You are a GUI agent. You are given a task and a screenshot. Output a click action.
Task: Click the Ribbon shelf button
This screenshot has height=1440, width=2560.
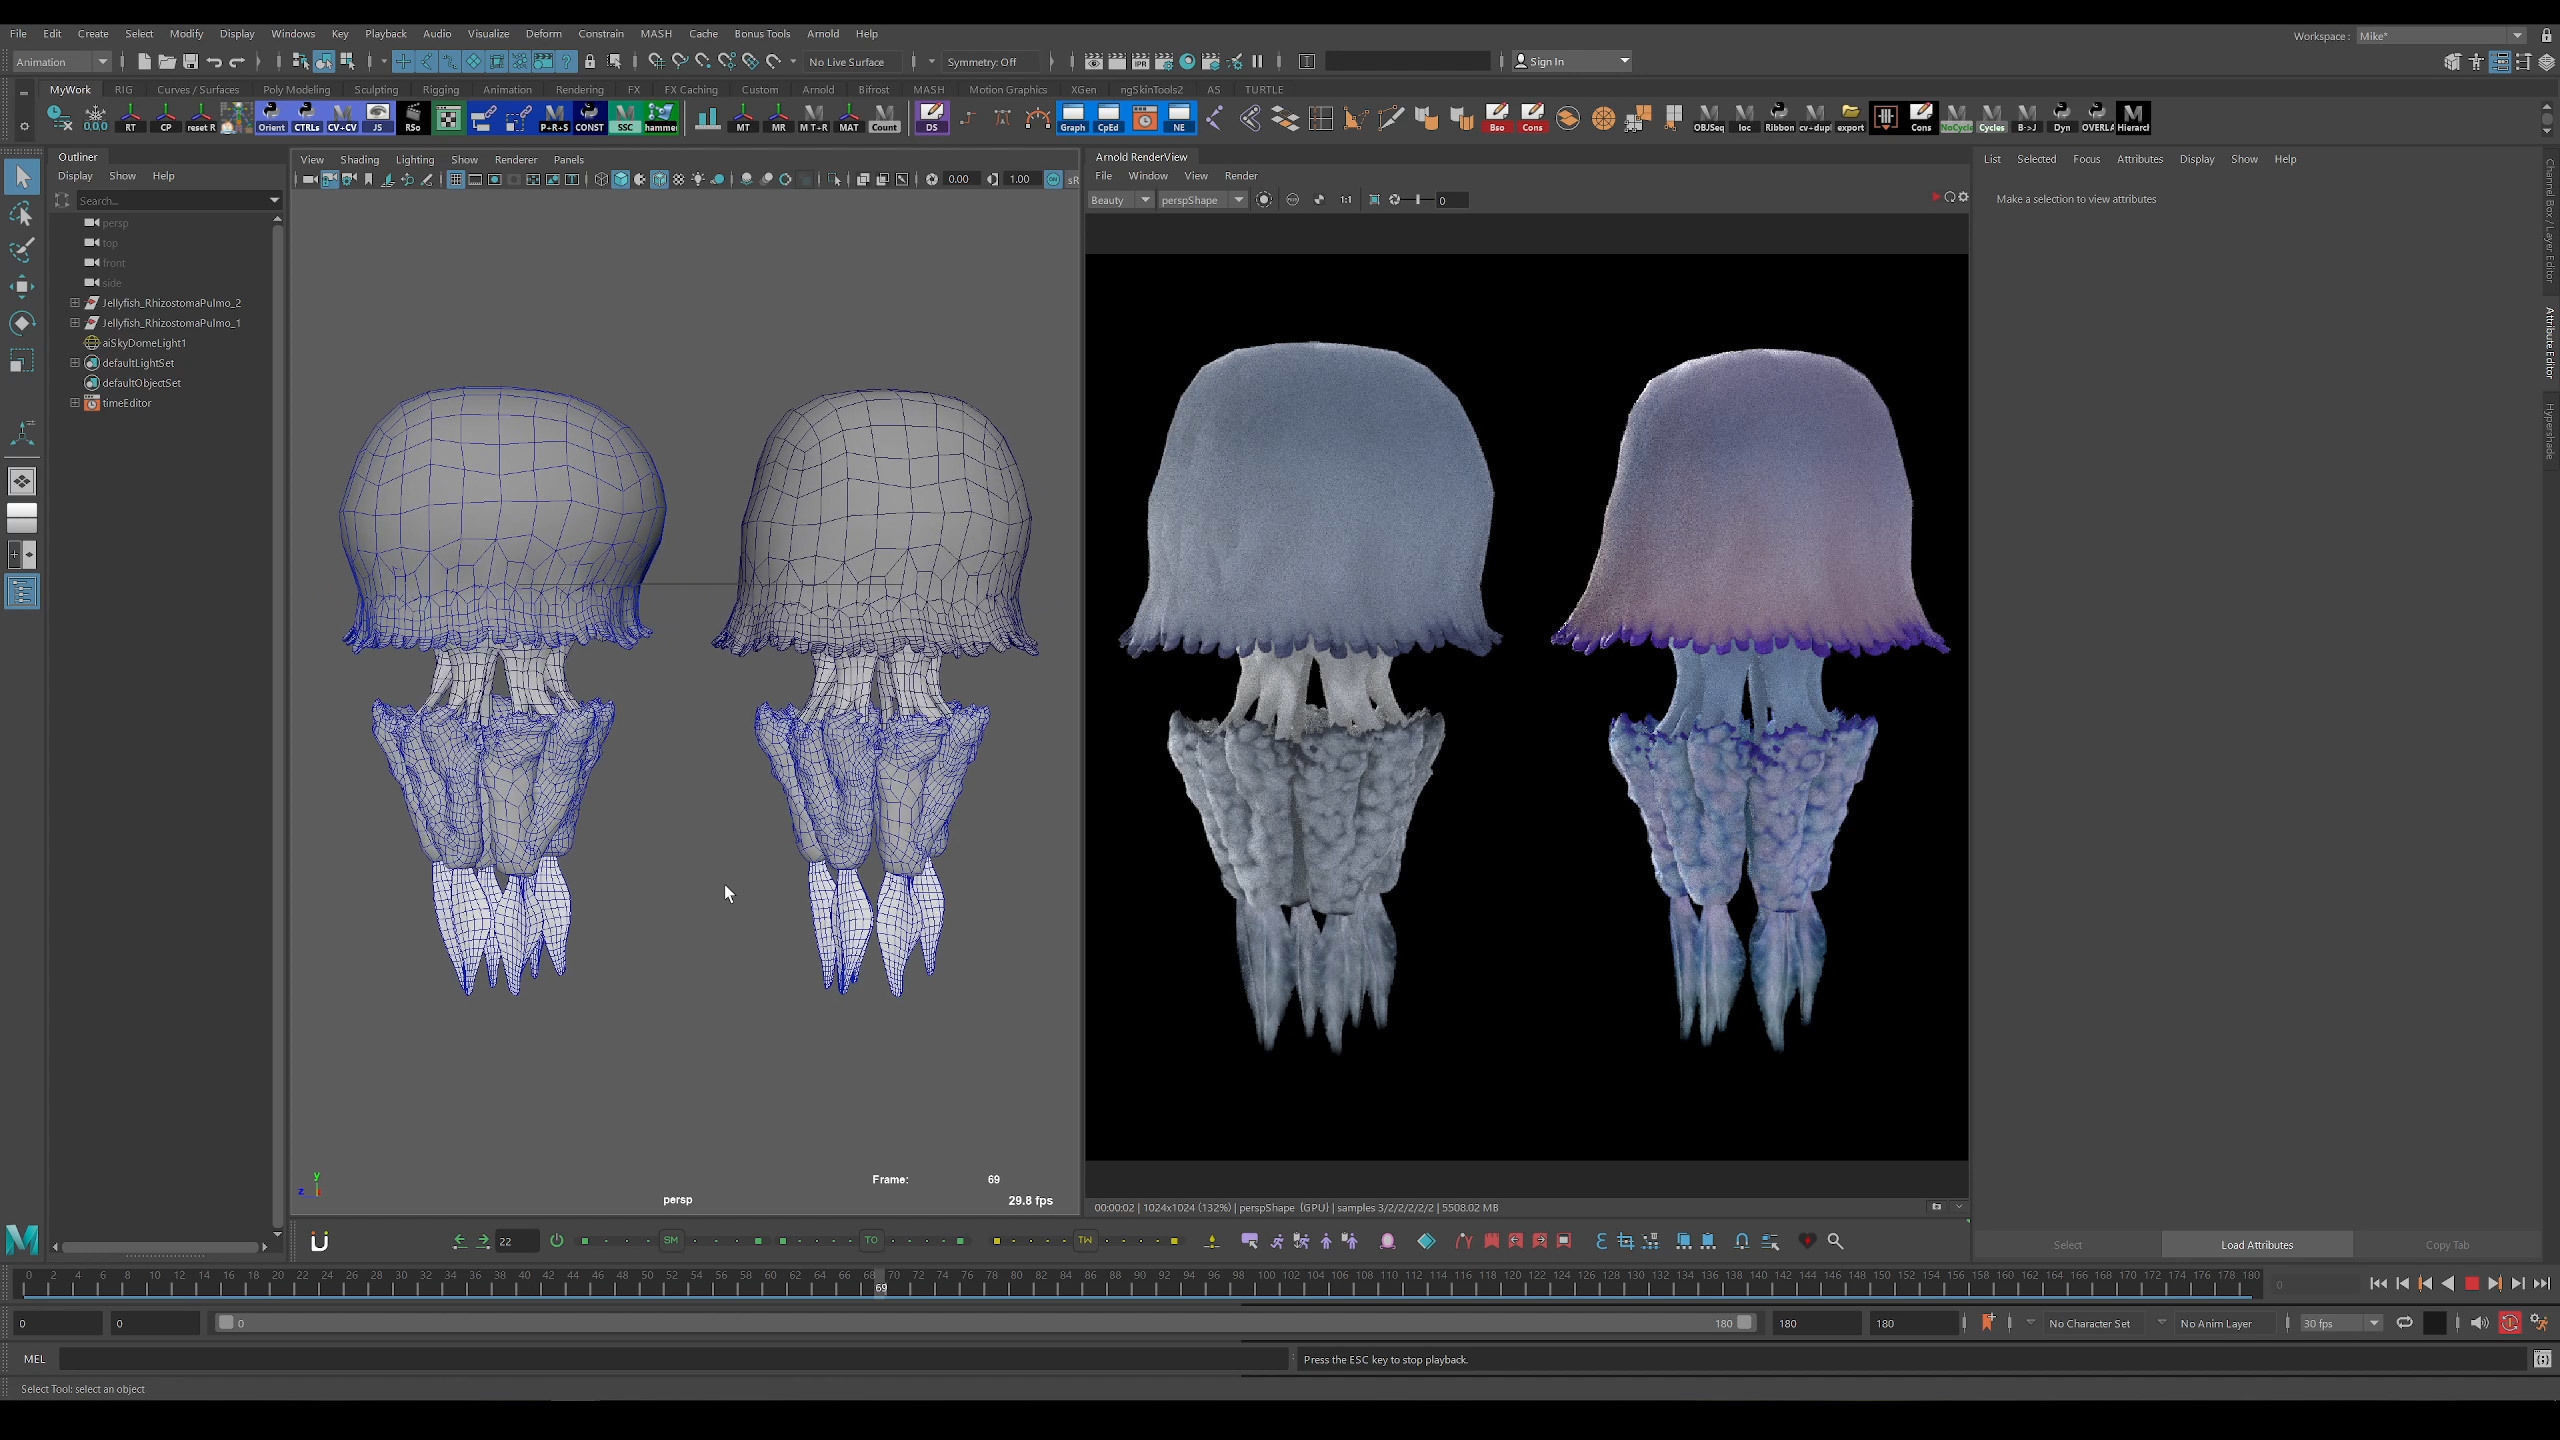1779,118
